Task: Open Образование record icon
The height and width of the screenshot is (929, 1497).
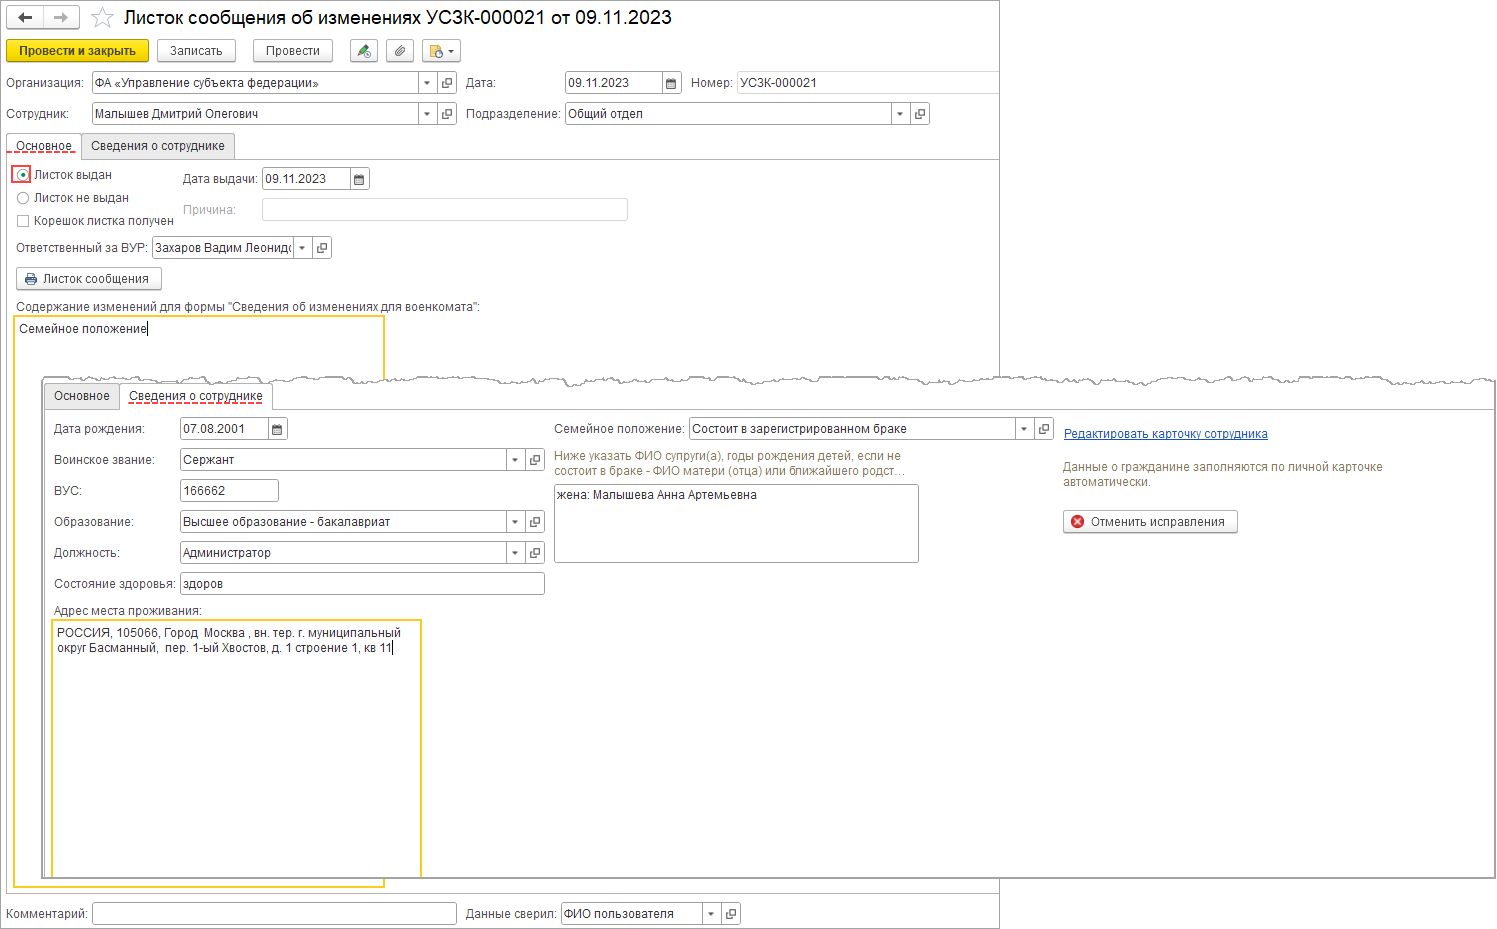Action: tap(535, 522)
